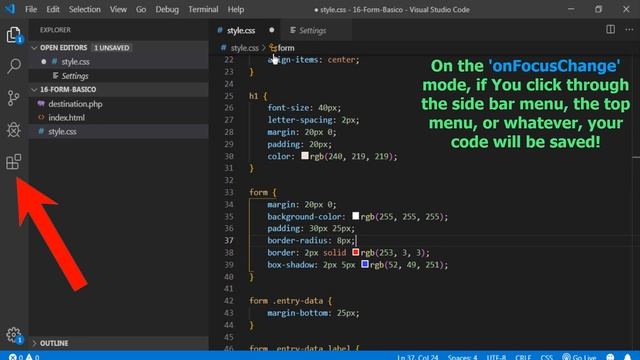Screen dimensions: 640x360
Task: Click the UTF-8 encoding entry
Action: (496, 357)
